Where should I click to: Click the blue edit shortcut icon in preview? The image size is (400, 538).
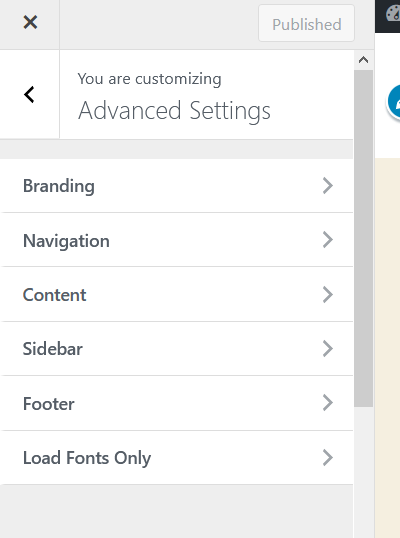(395, 102)
